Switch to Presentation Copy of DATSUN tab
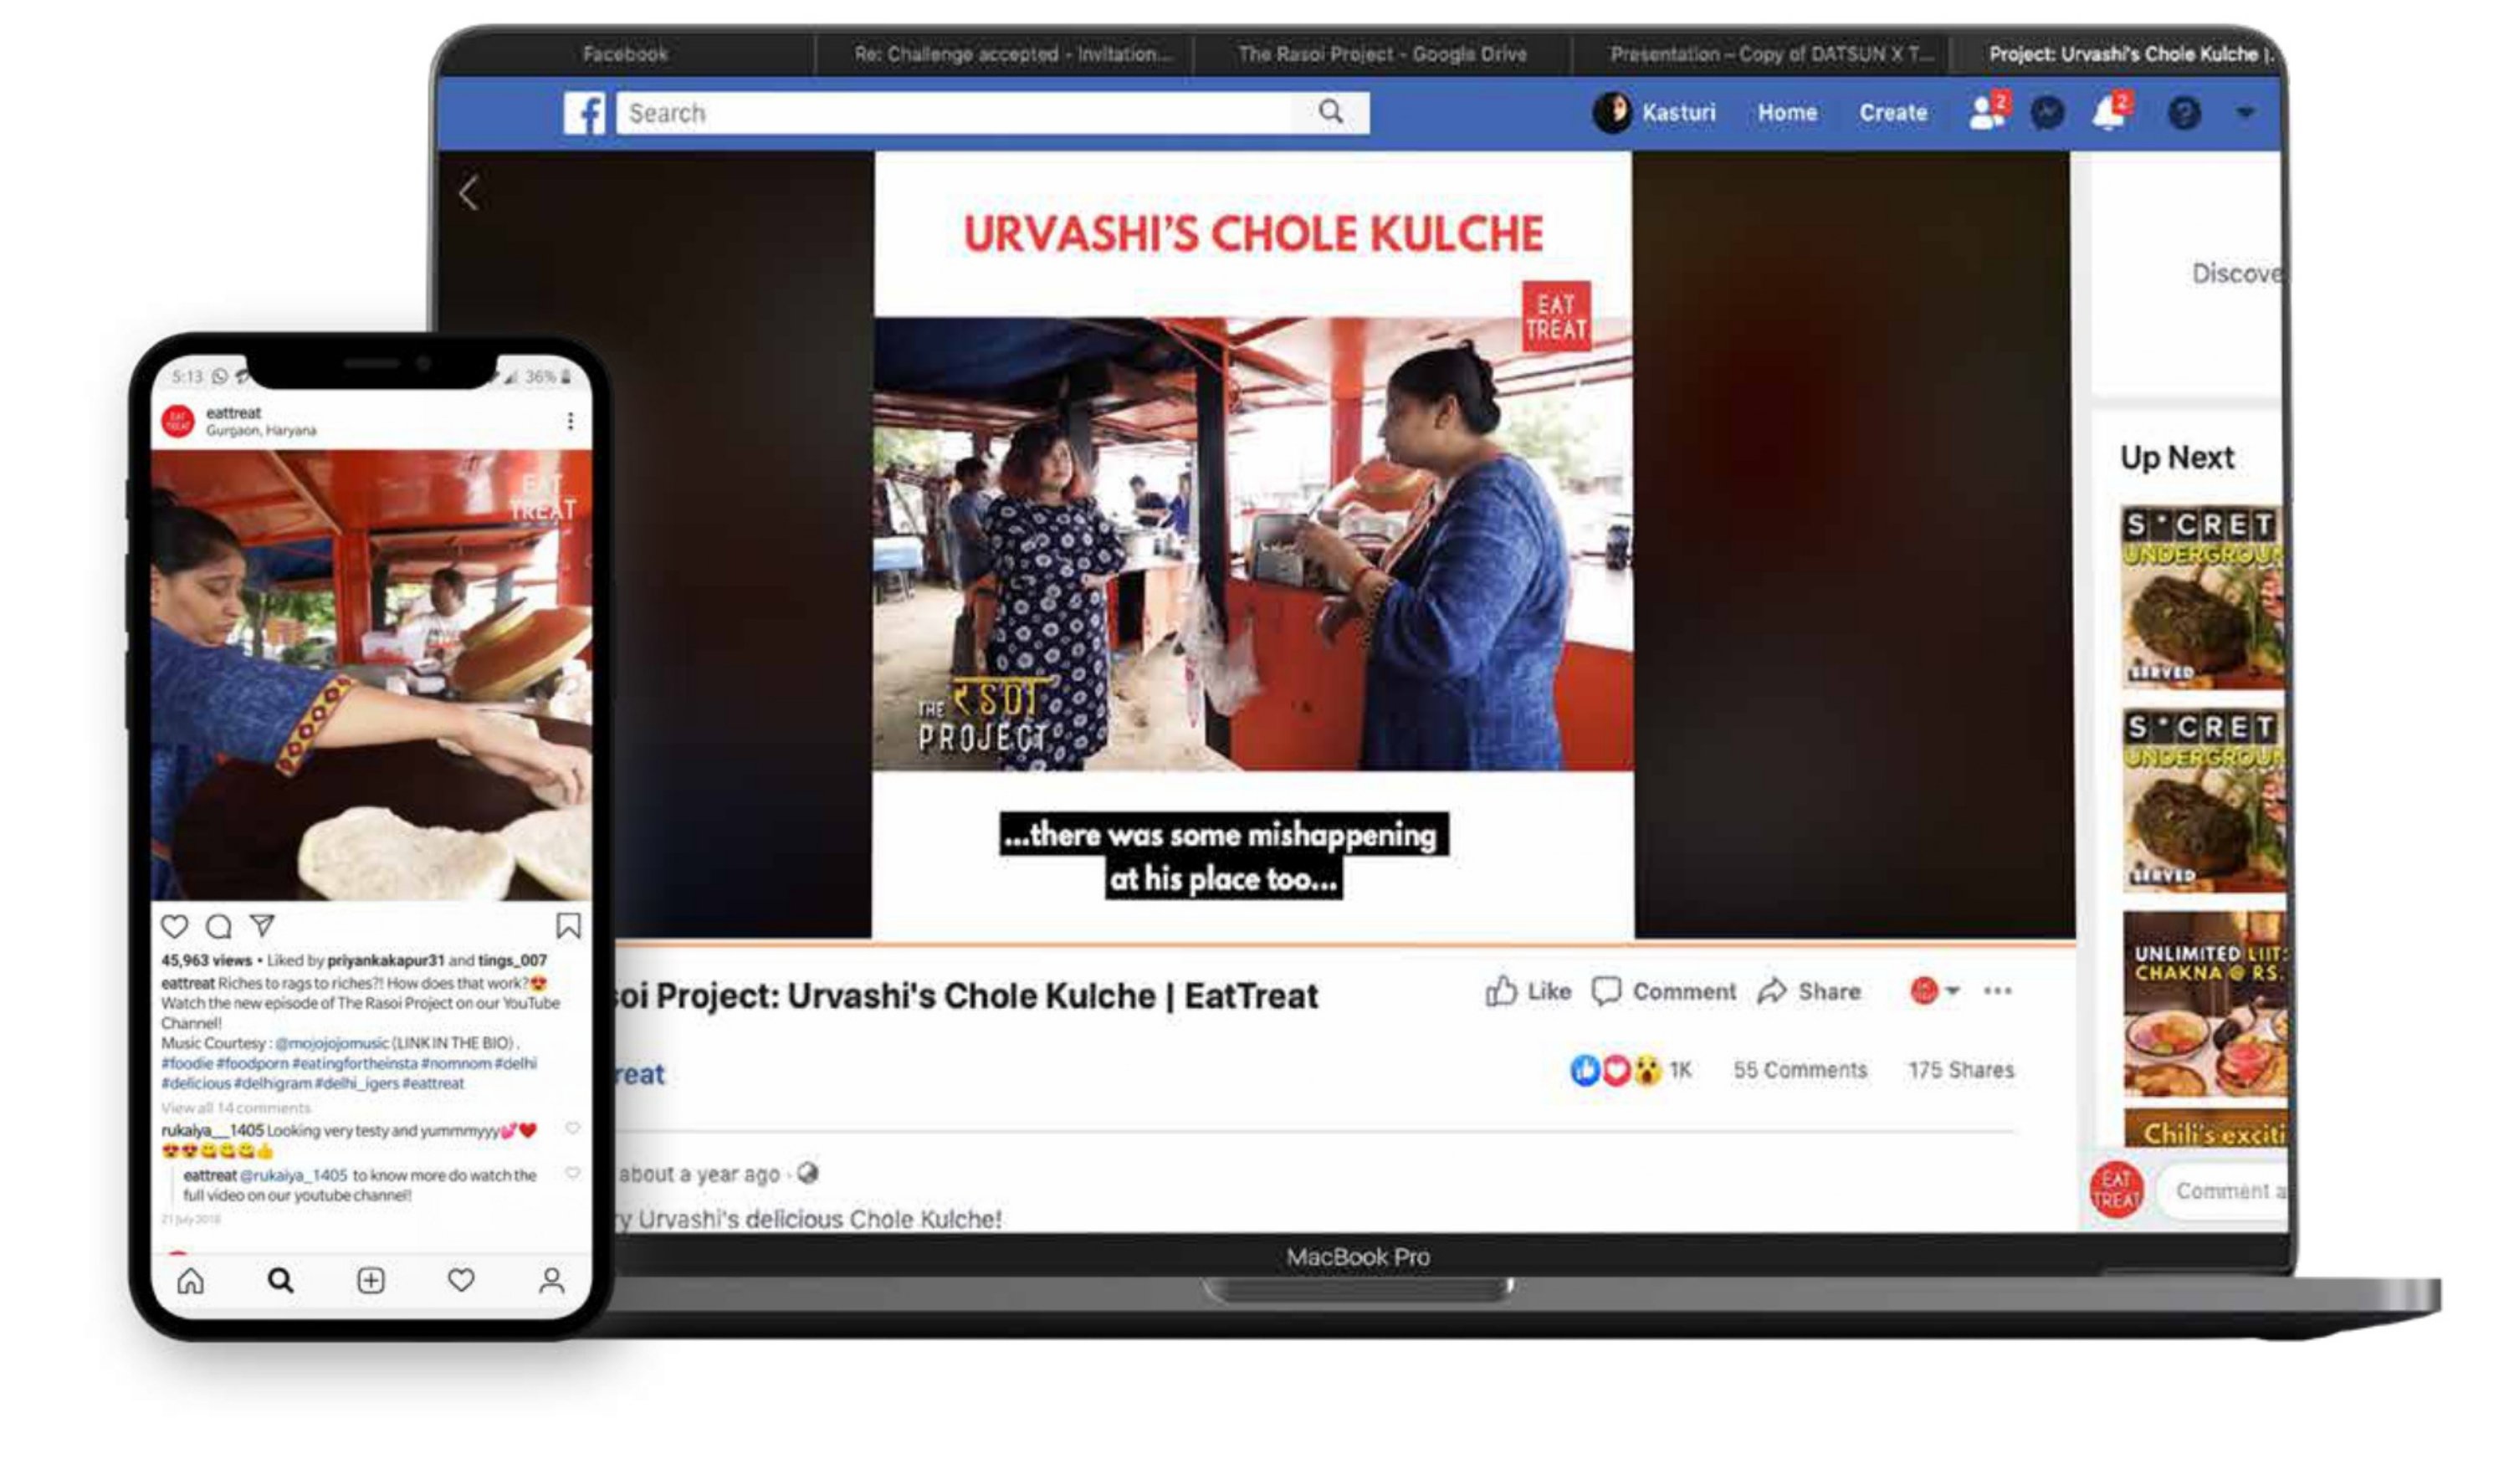This screenshot has width=2509, height=1484. [1762, 54]
